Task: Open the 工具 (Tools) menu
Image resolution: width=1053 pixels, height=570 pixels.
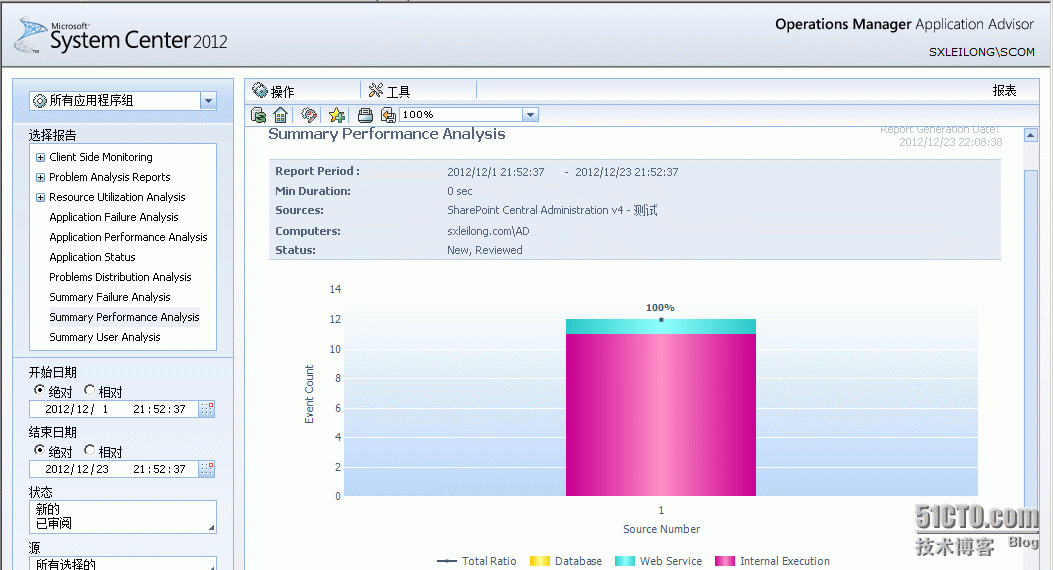Action: 390,91
